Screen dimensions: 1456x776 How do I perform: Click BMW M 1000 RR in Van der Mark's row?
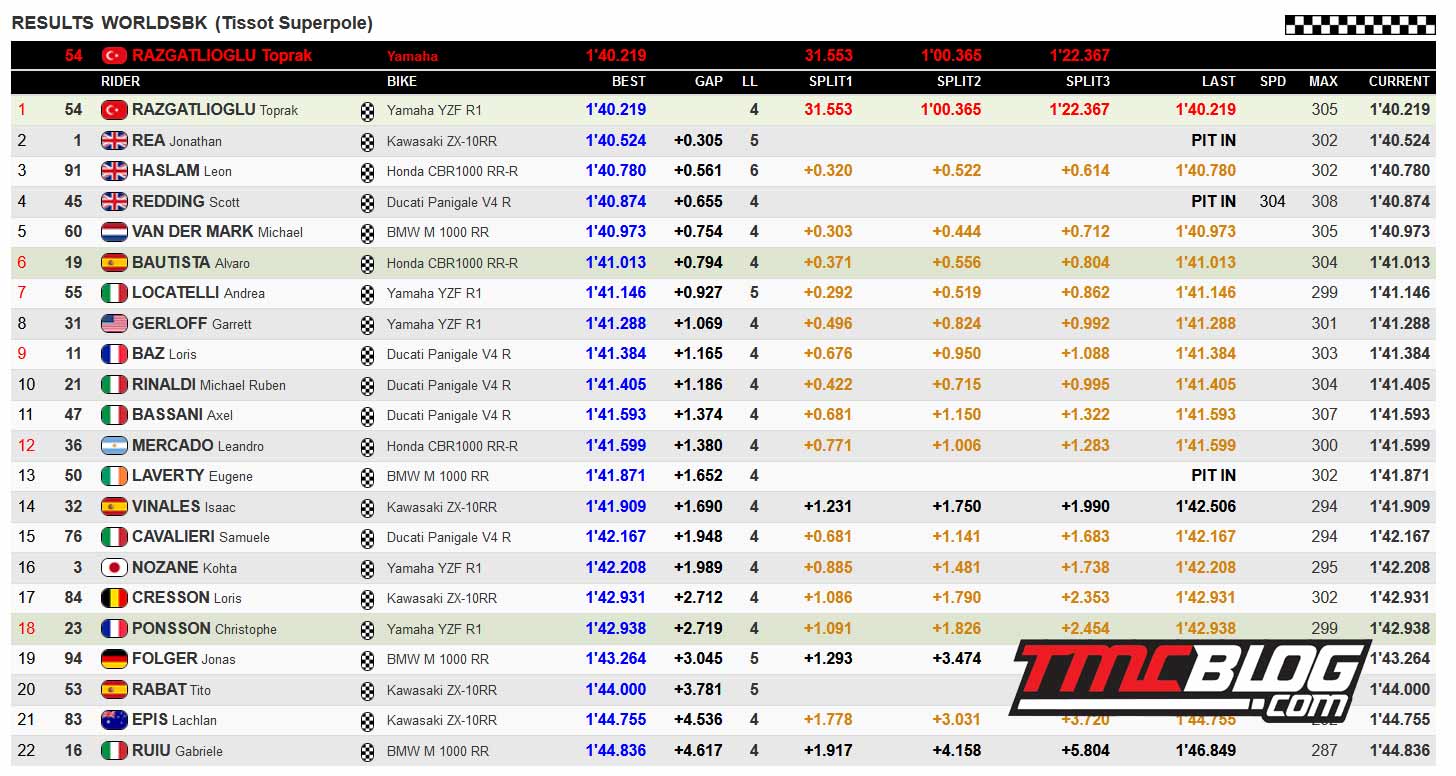438,232
